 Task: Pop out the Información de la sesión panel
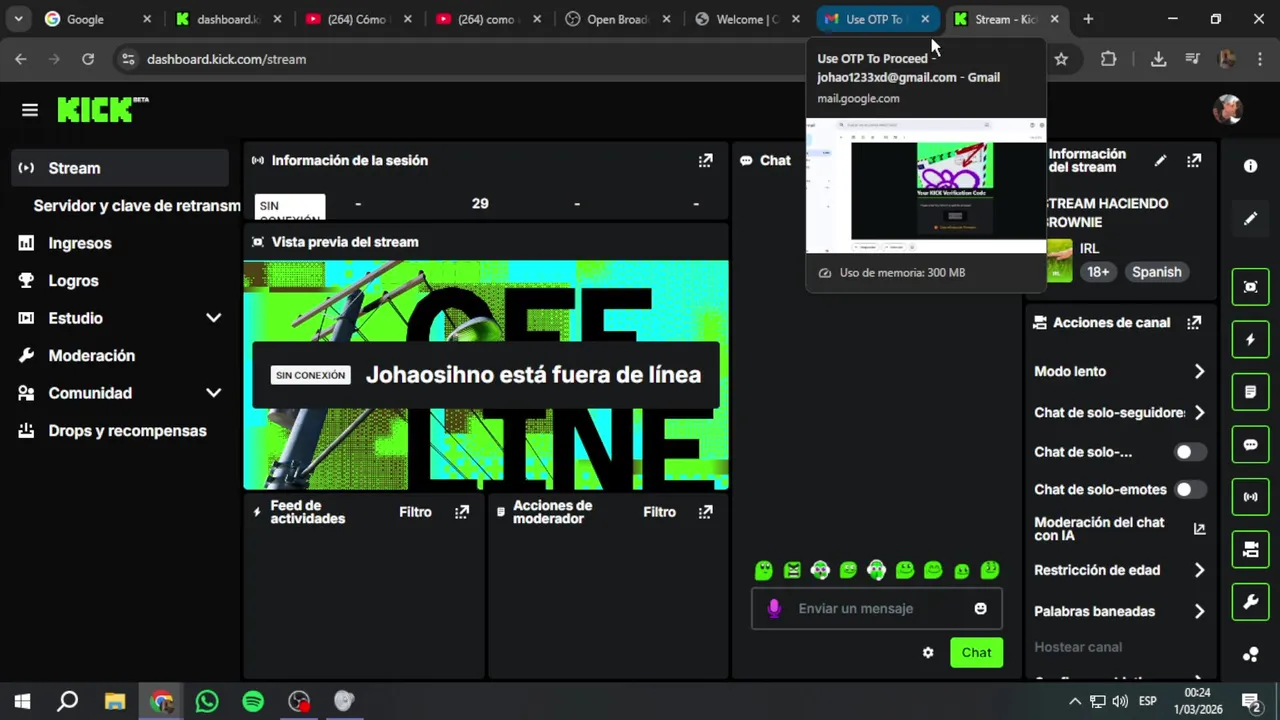click(705, 160)
